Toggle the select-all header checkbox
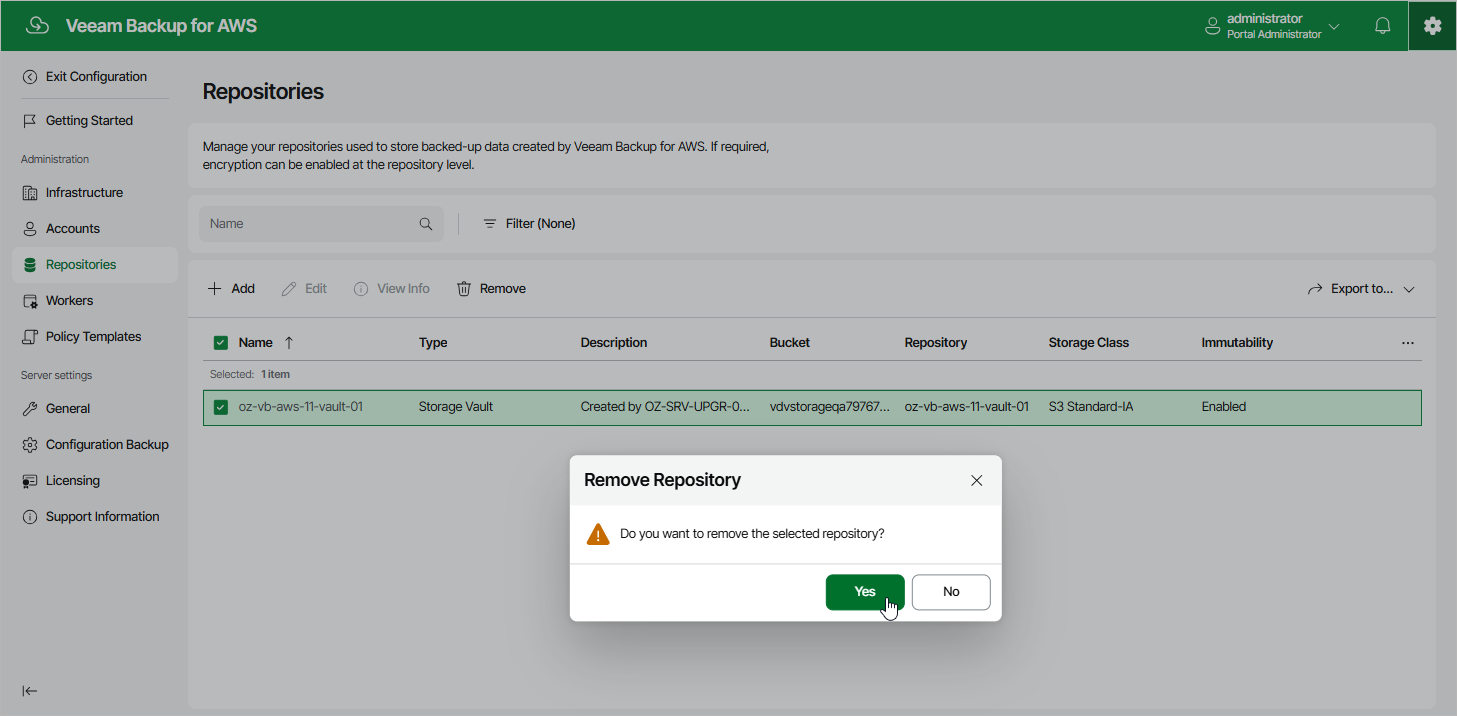This screenshot has width=1457, height=716. [221, 343]
